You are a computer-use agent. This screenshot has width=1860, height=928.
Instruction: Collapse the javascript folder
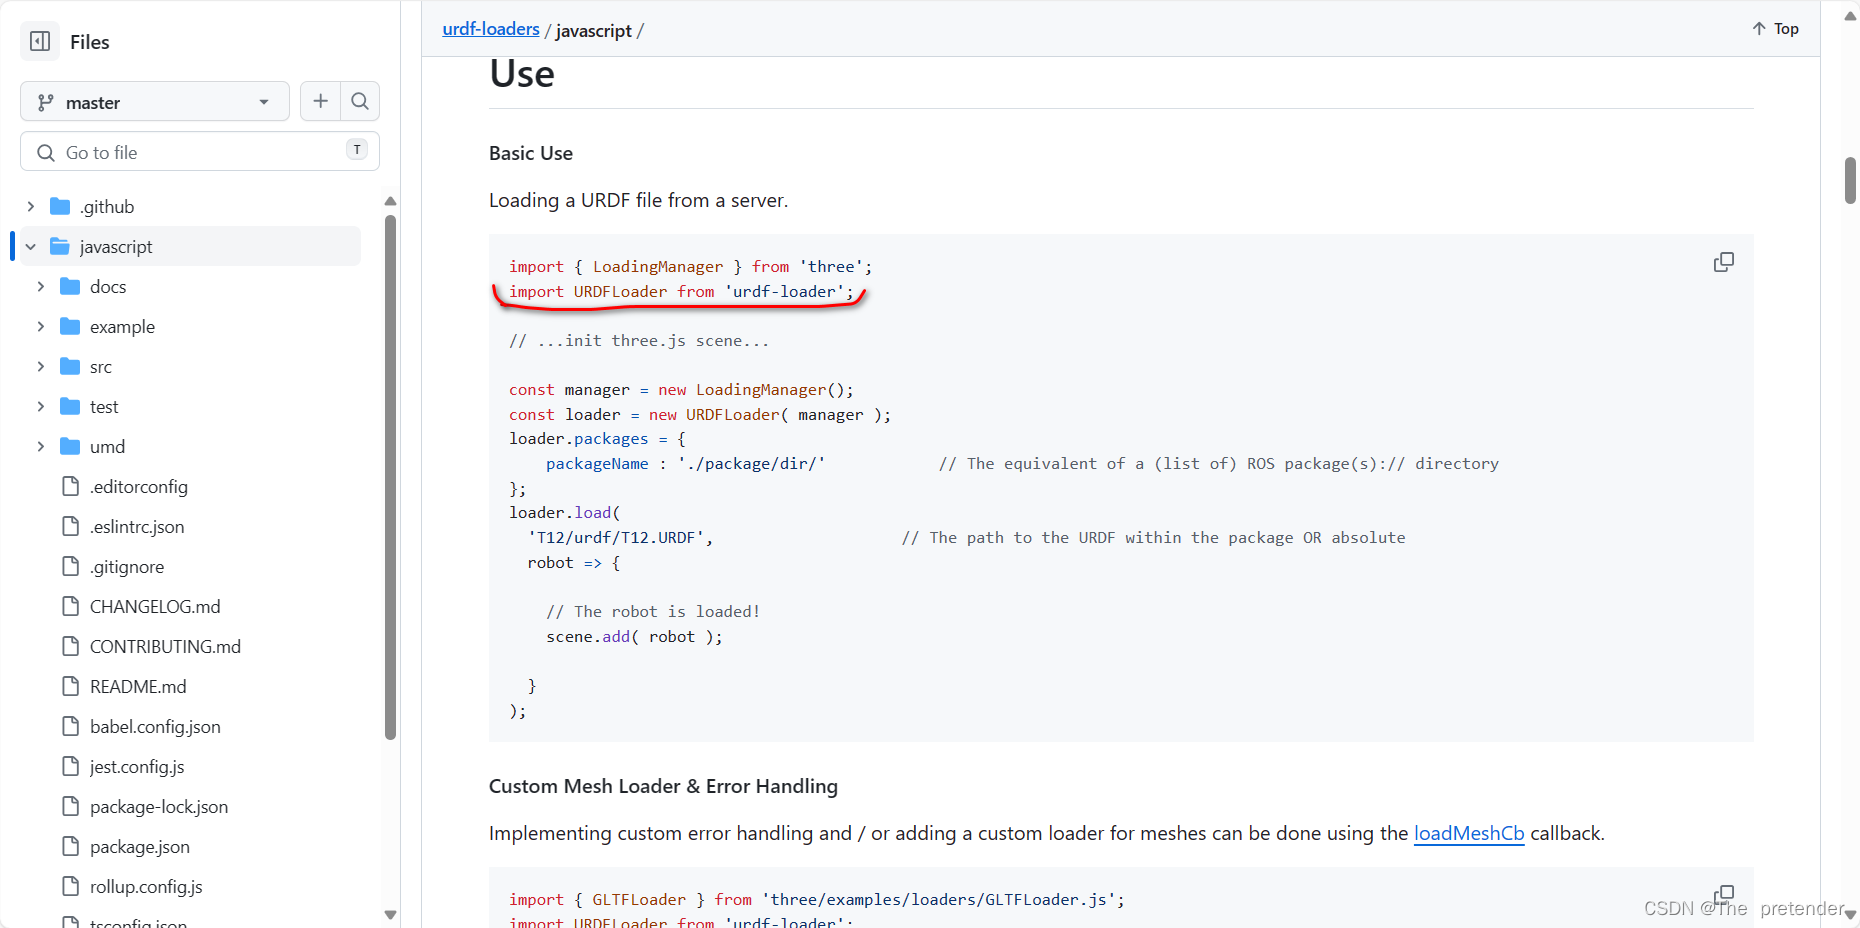coord(30,246)
